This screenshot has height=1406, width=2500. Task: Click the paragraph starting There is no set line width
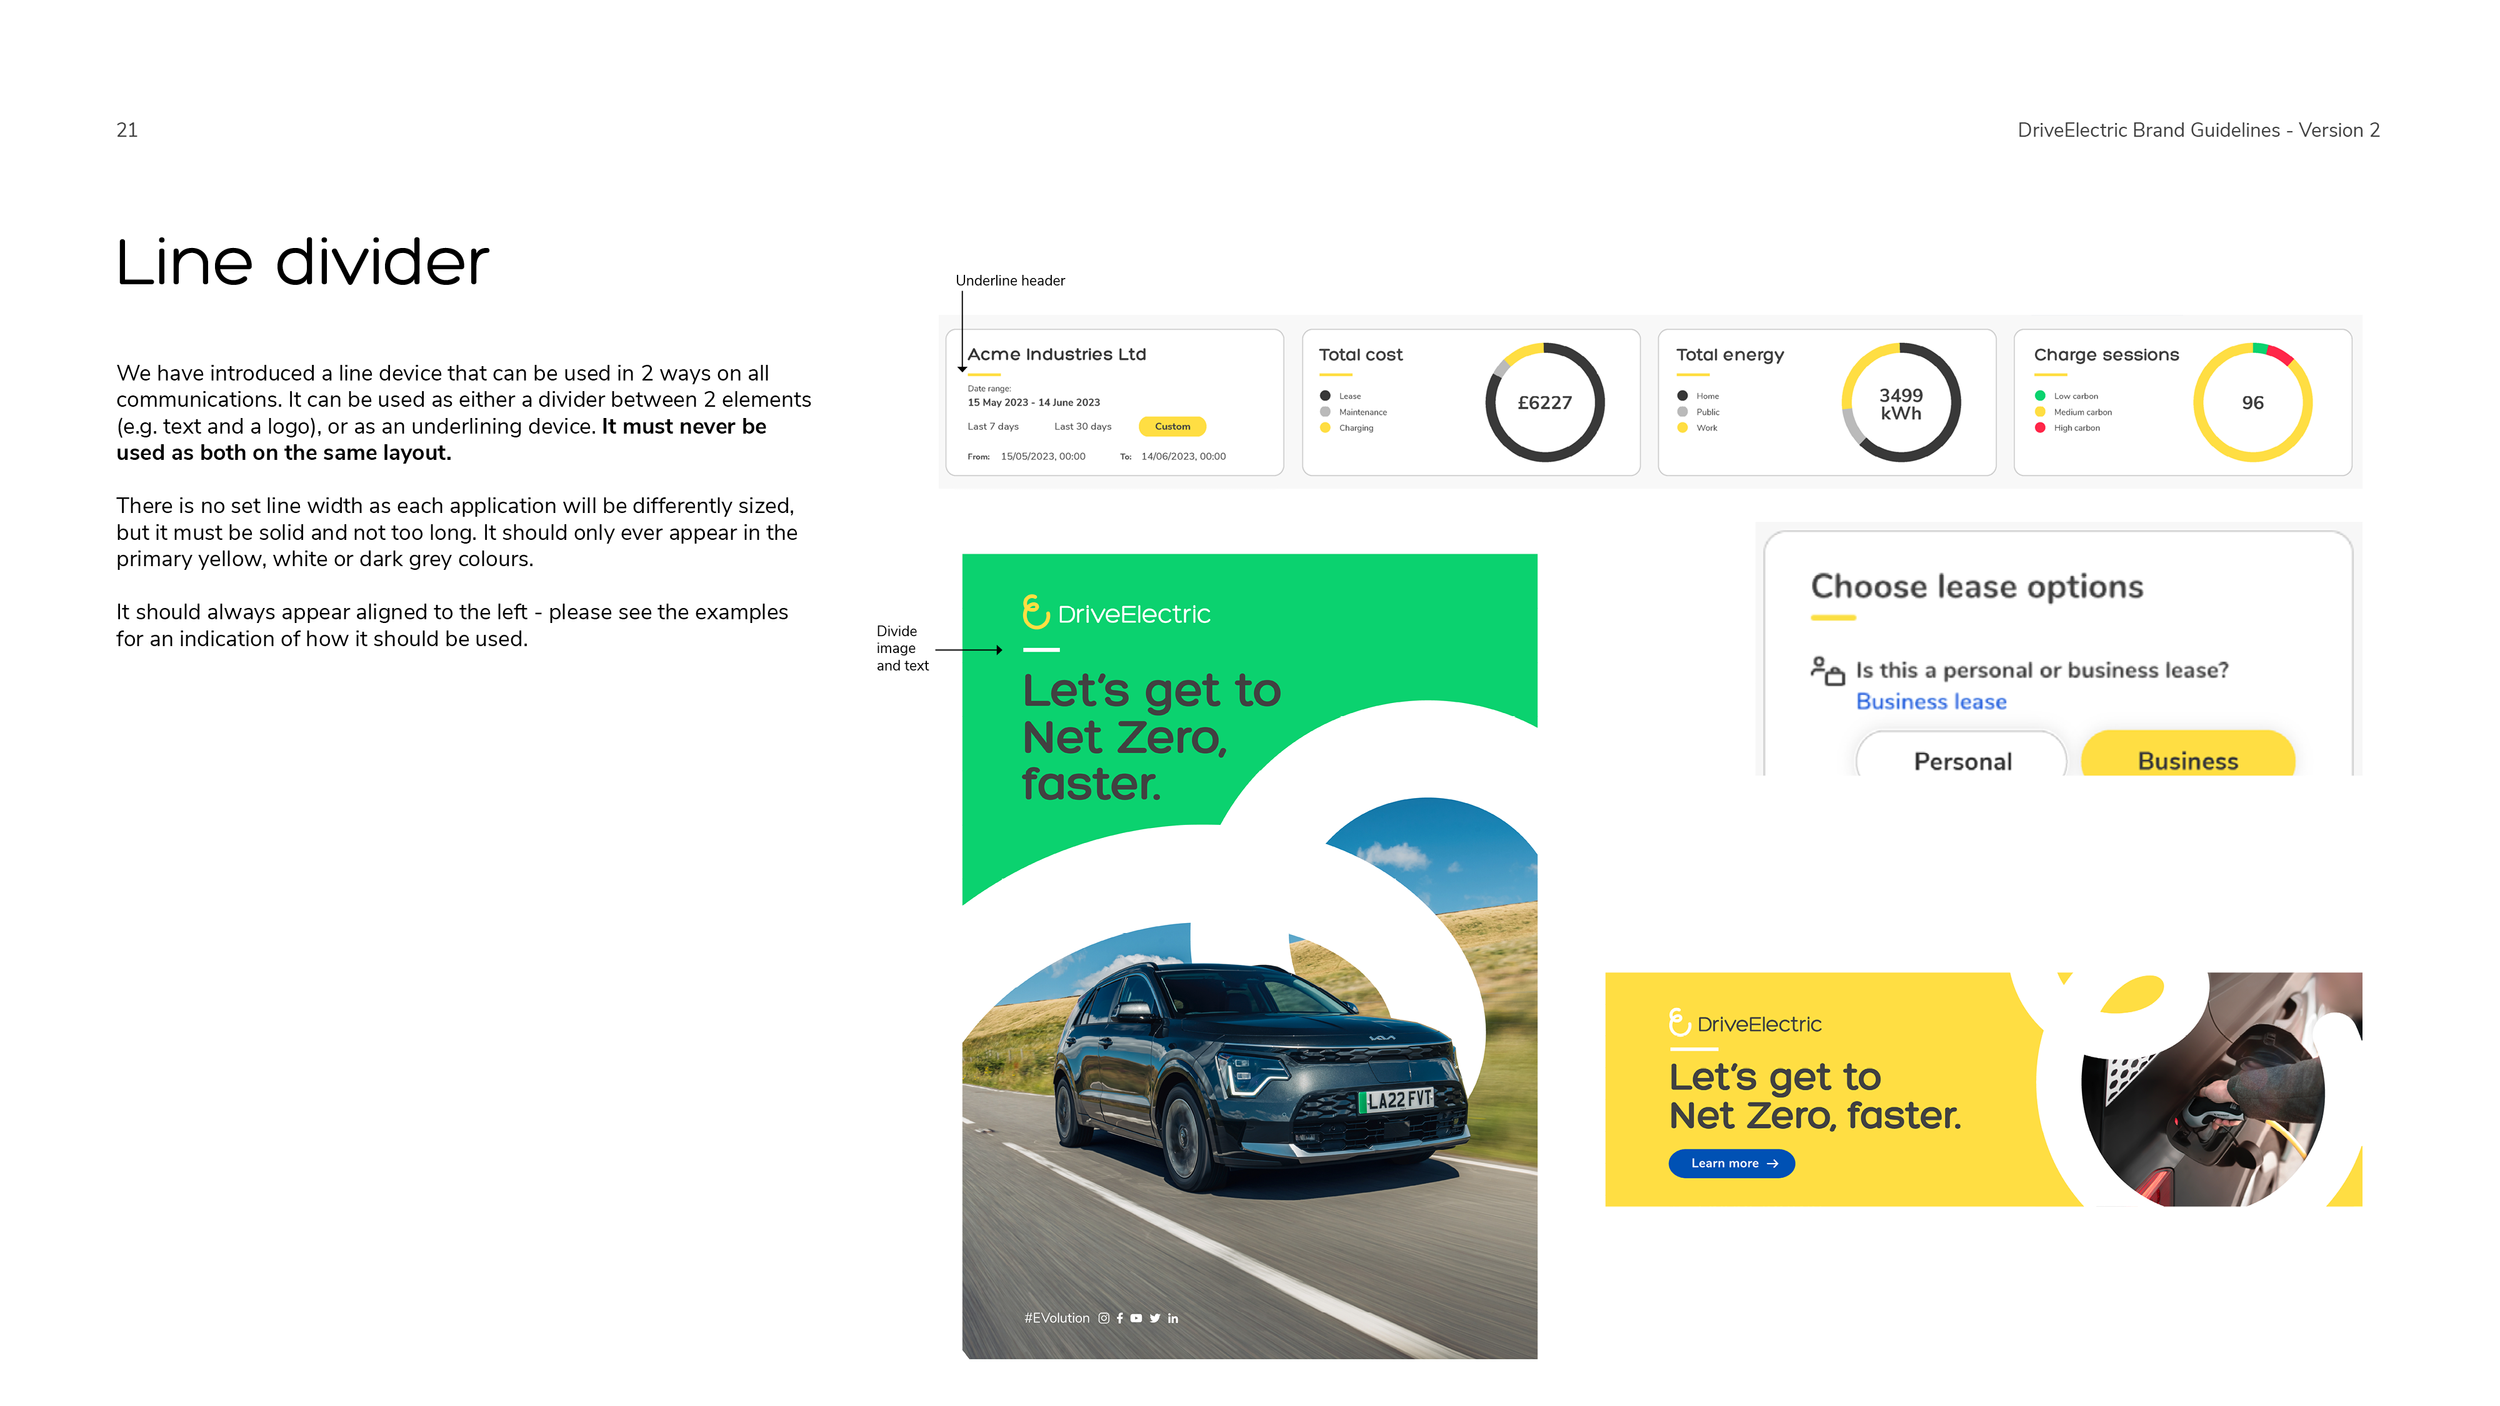click(x=457, y=532)
